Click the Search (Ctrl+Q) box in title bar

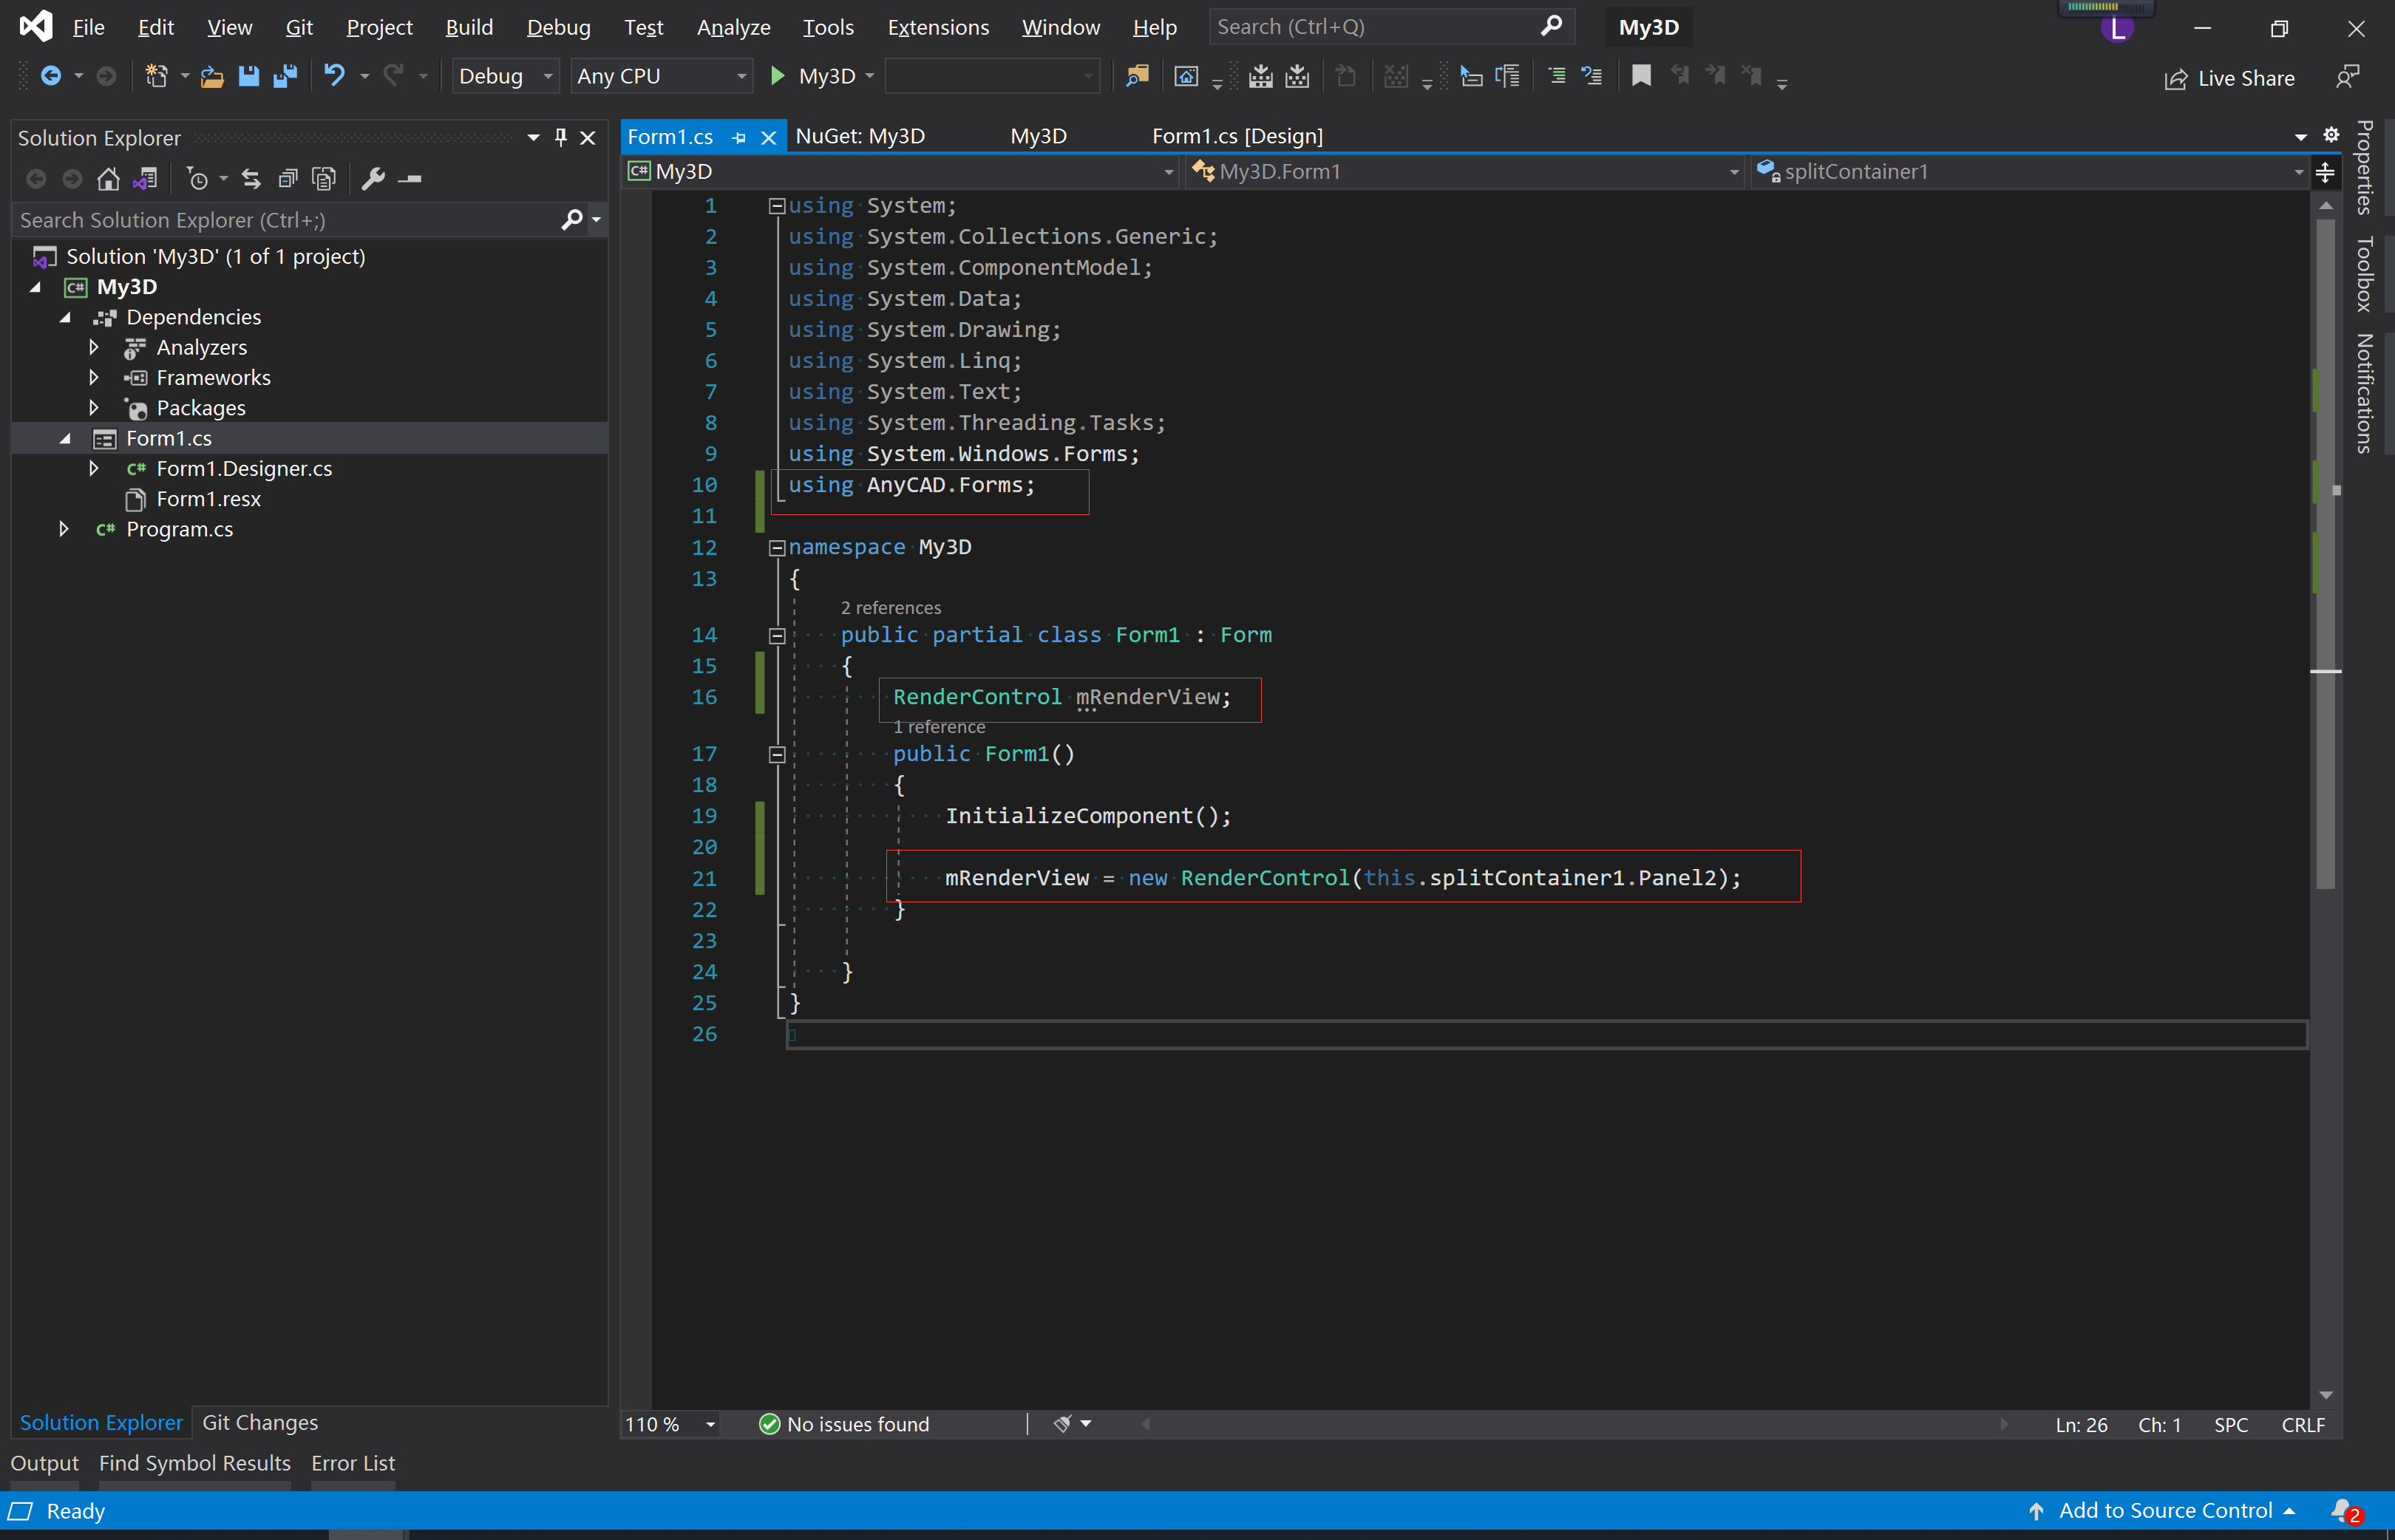pyautogui.click(x=1391, y=27)
